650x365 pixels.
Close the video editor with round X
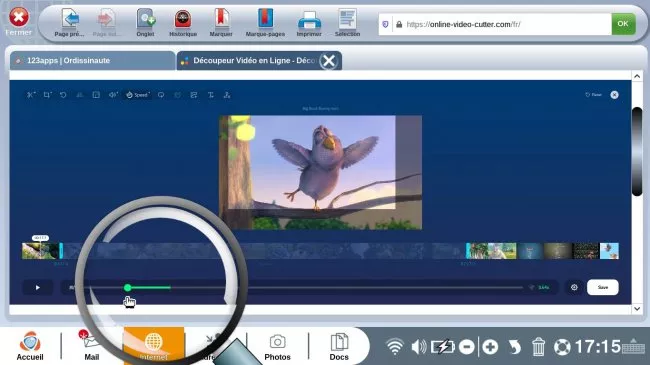pyautogui.click(x=614, y=95)
